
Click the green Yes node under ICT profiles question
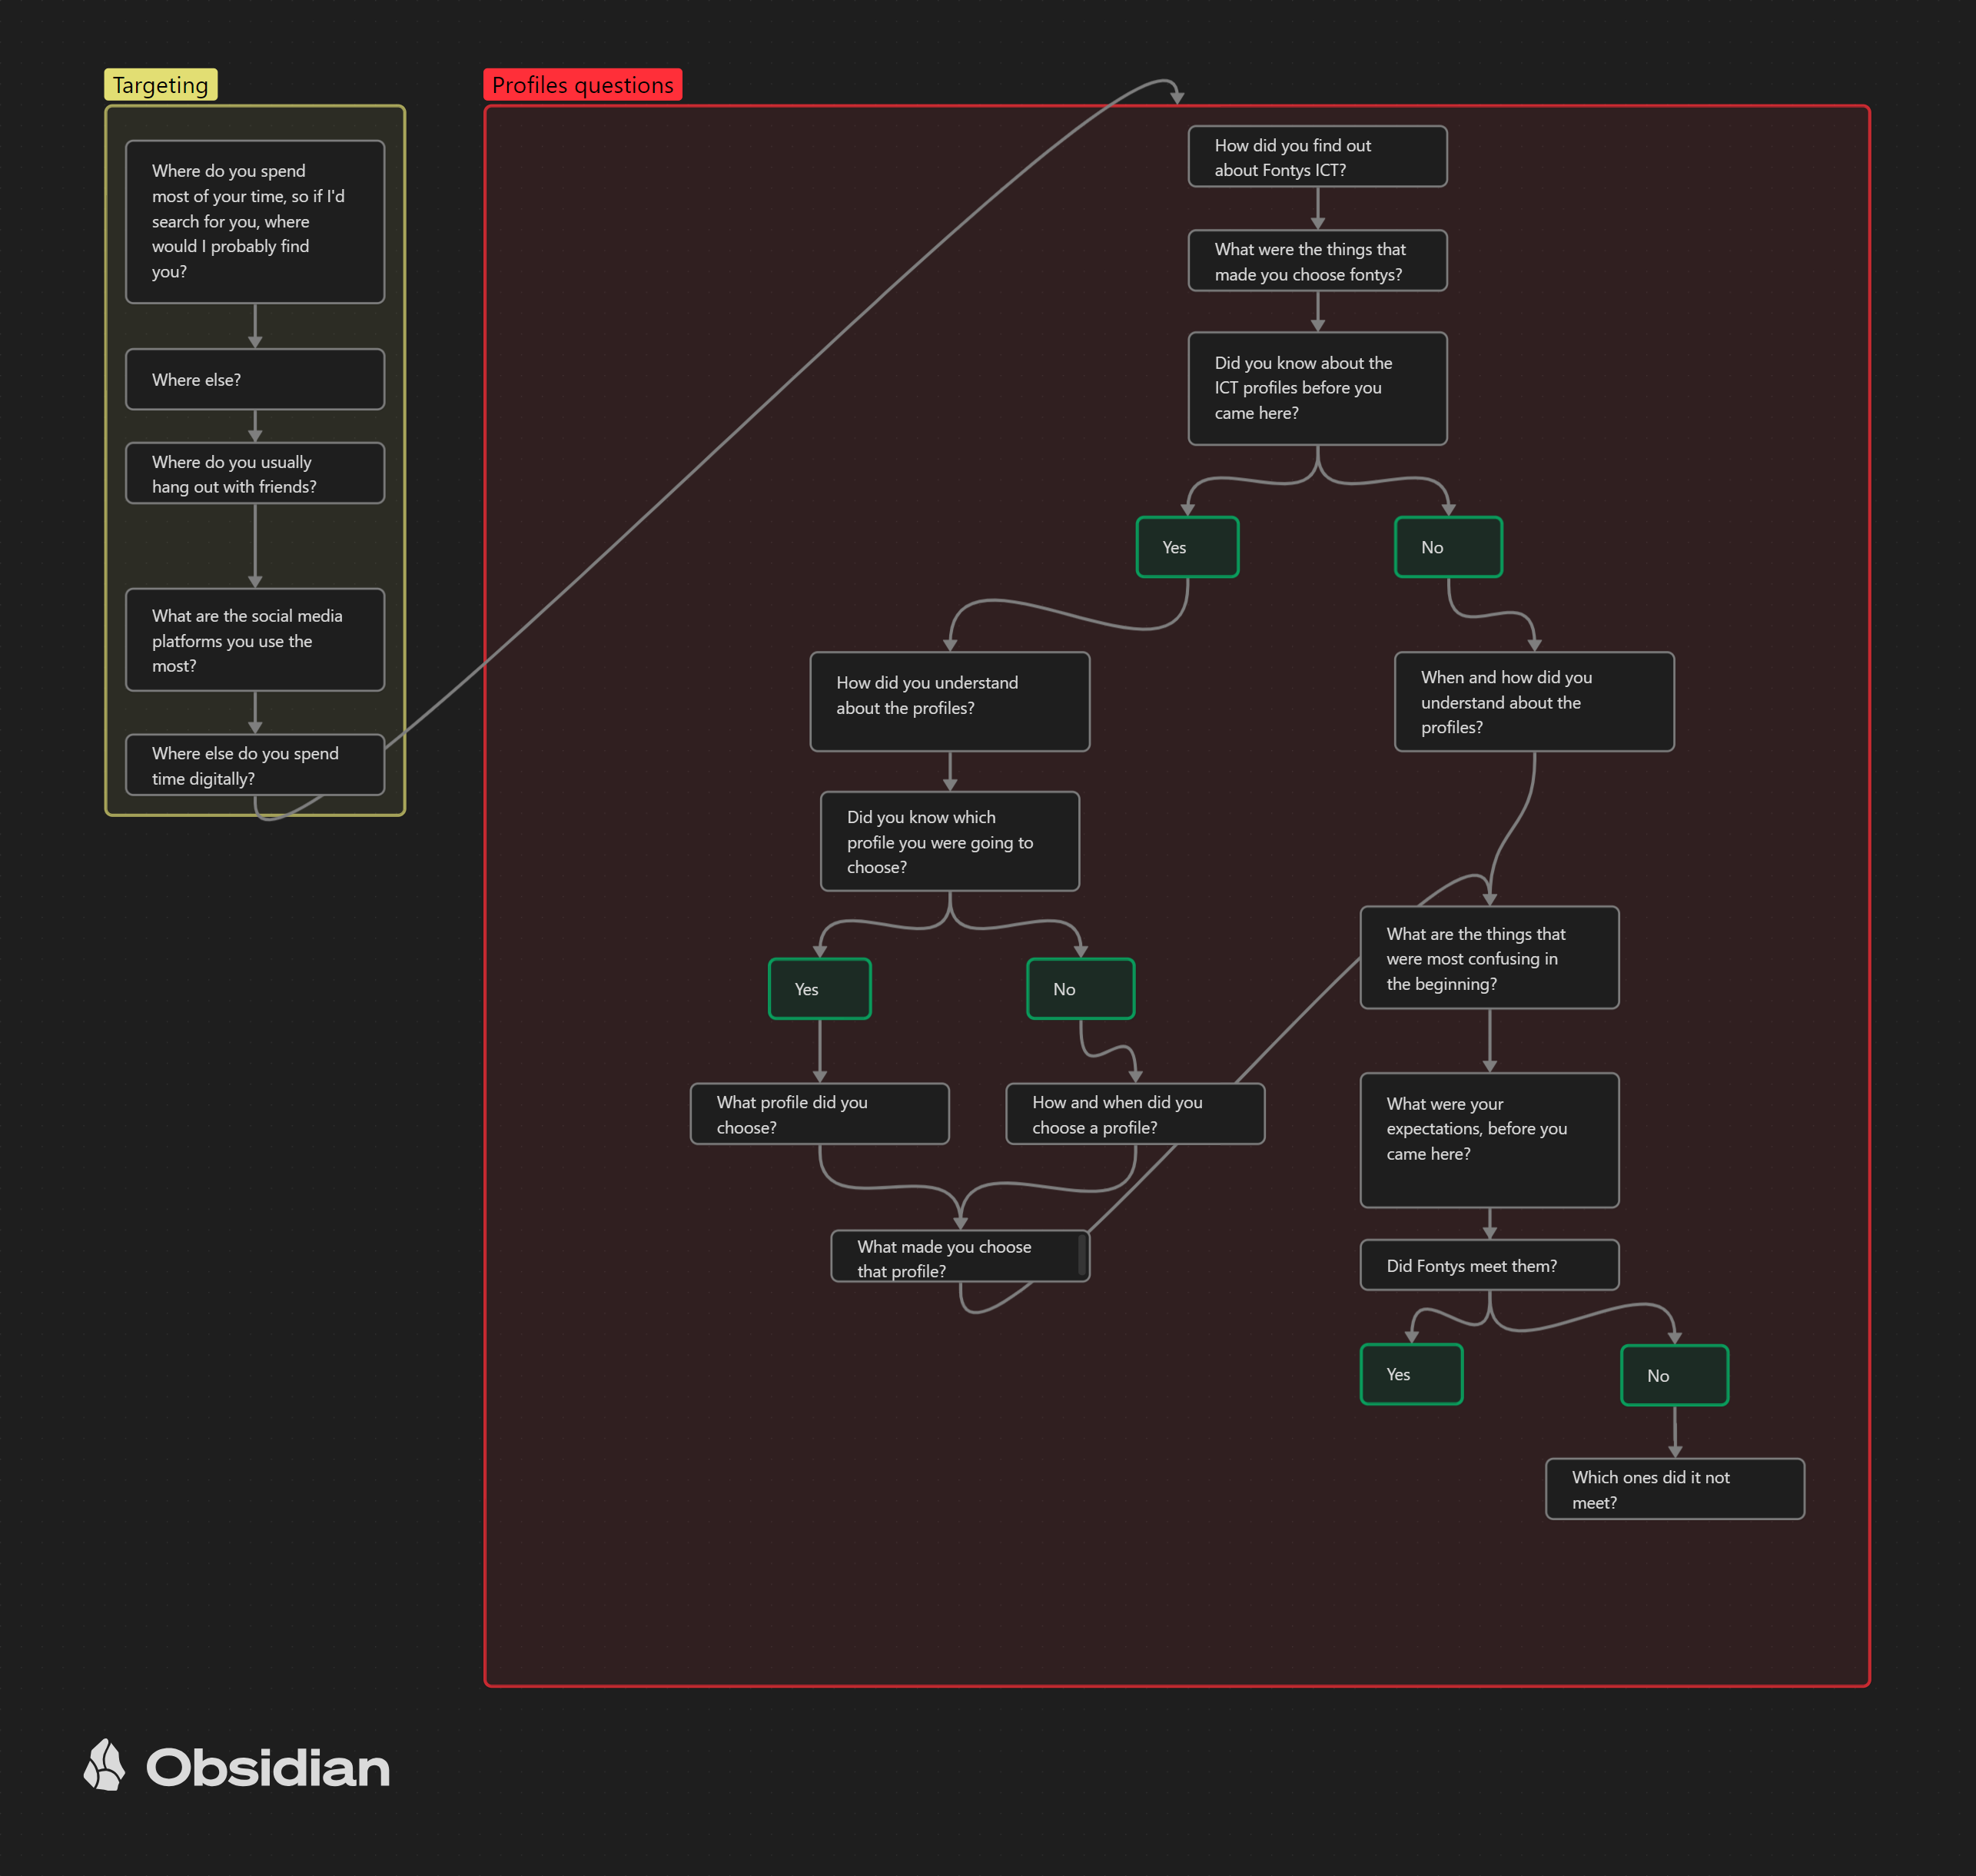tap(1187, 547)
